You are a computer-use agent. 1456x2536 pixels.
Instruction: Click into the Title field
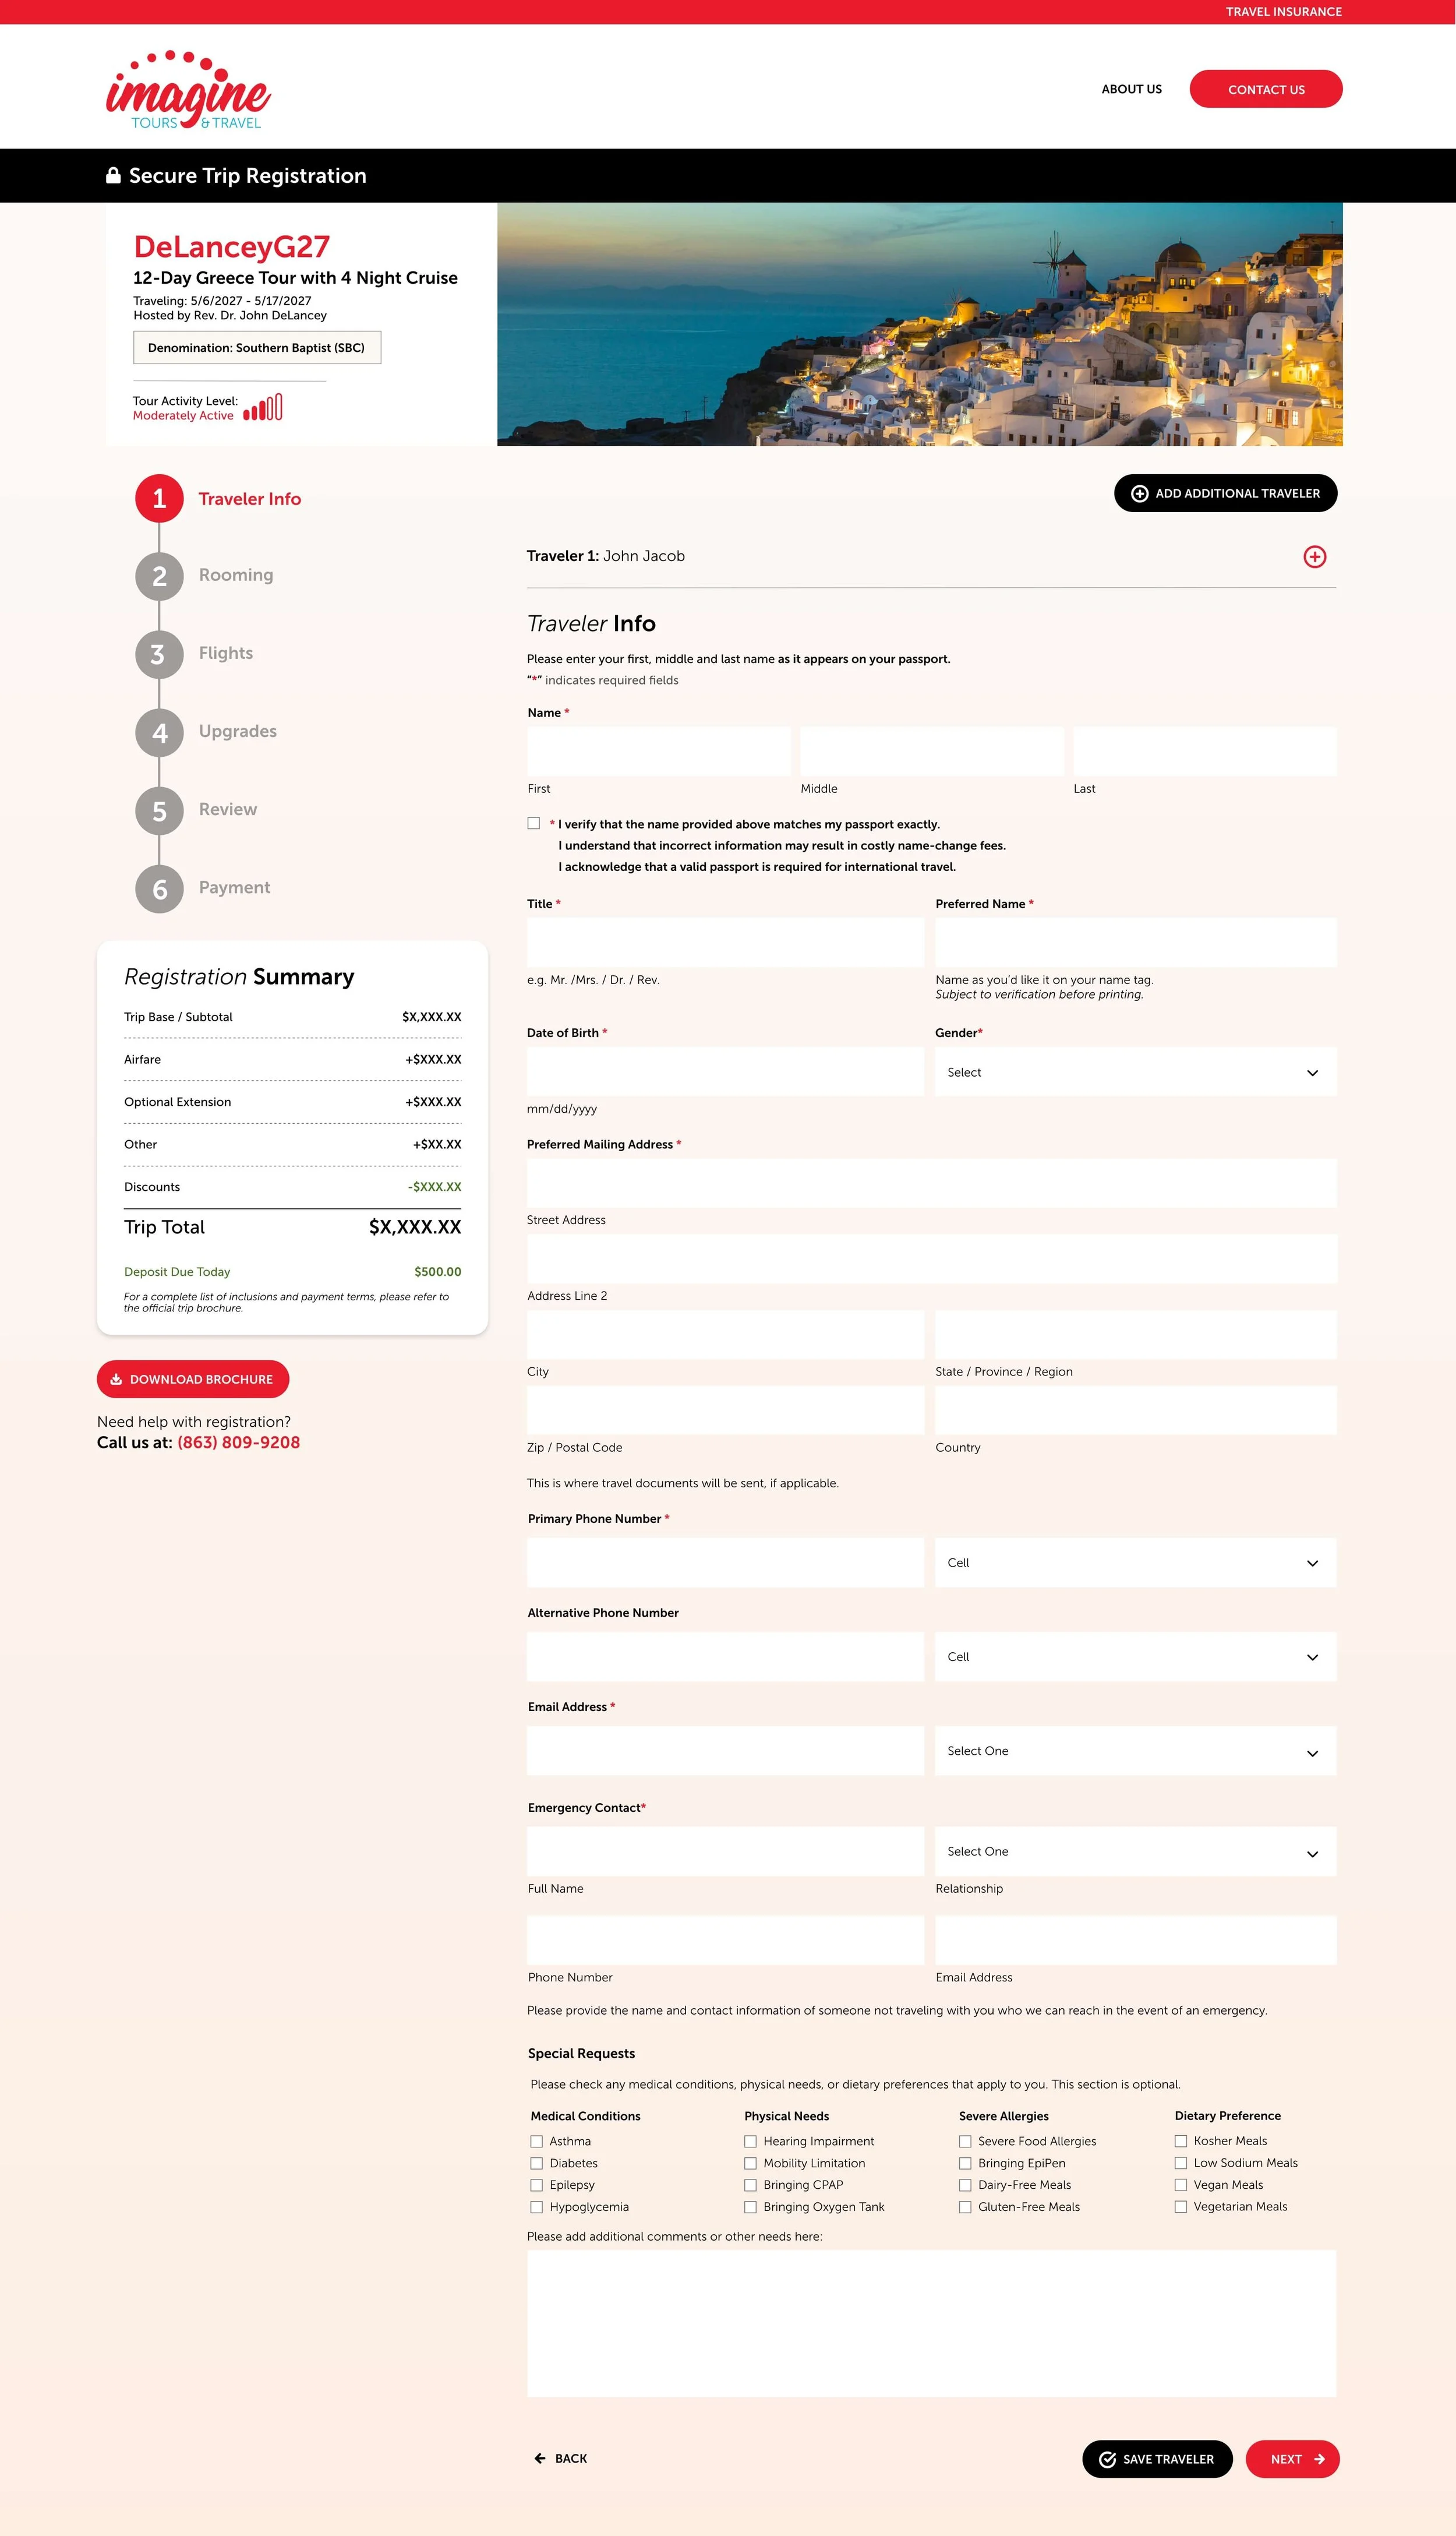pyautogui.click(x=725, y=942)
